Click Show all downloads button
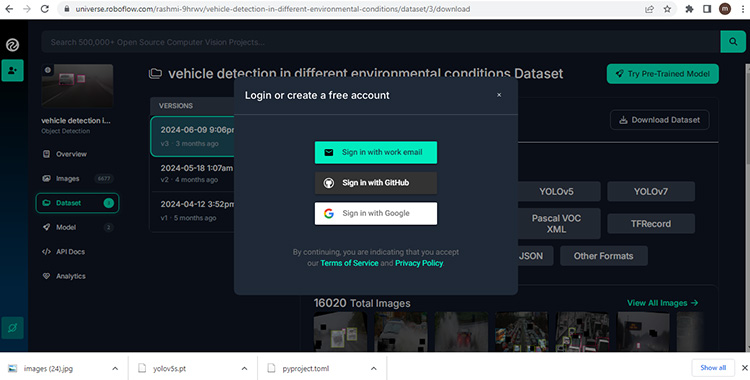Image resolution: width=750 pixels, height=380 pixels. pos(713,368)
